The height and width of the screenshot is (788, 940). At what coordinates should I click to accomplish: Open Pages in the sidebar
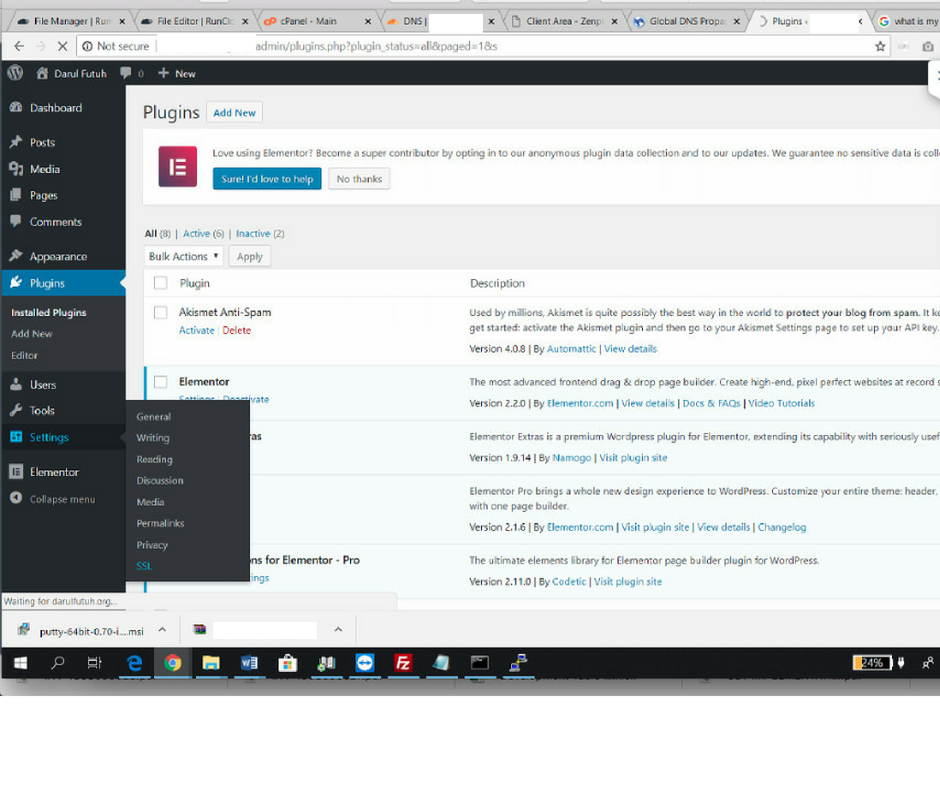click(44, 196)
